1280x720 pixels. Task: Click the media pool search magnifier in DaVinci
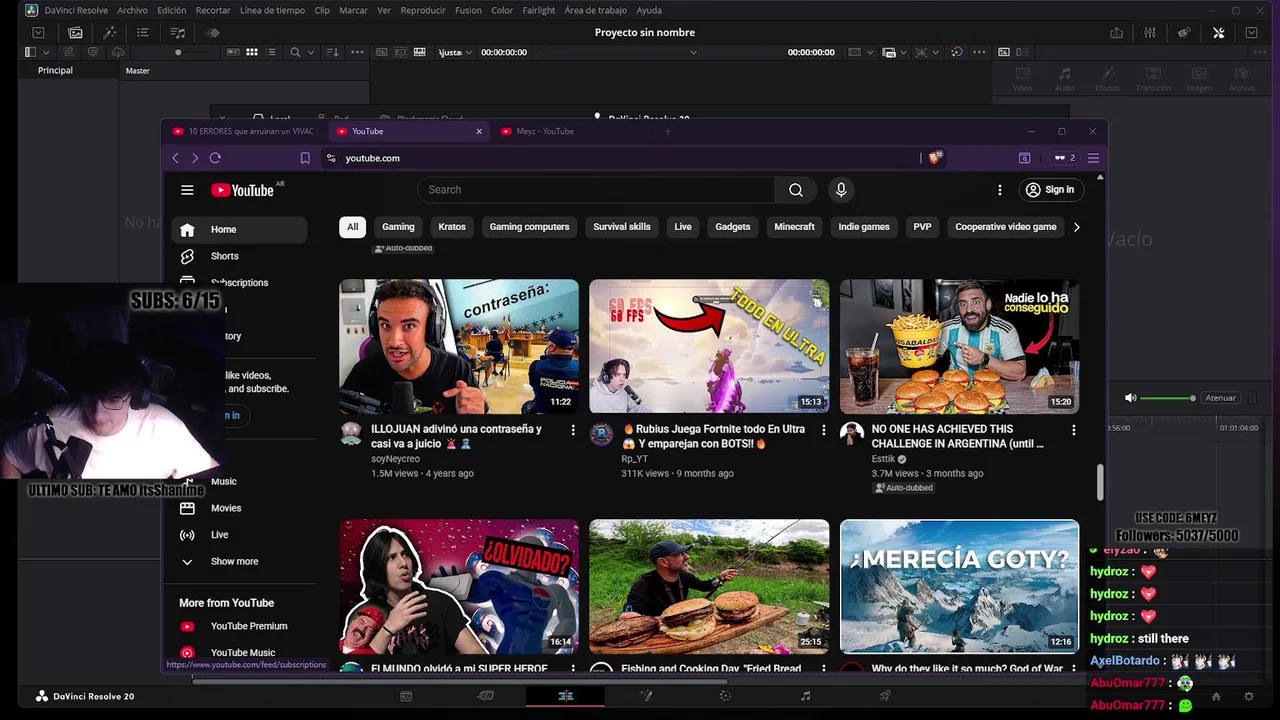[x=295, y=52]
